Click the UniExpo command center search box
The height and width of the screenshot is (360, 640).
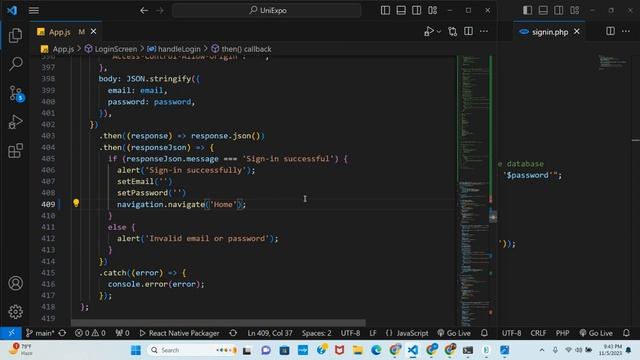[267, 10]
